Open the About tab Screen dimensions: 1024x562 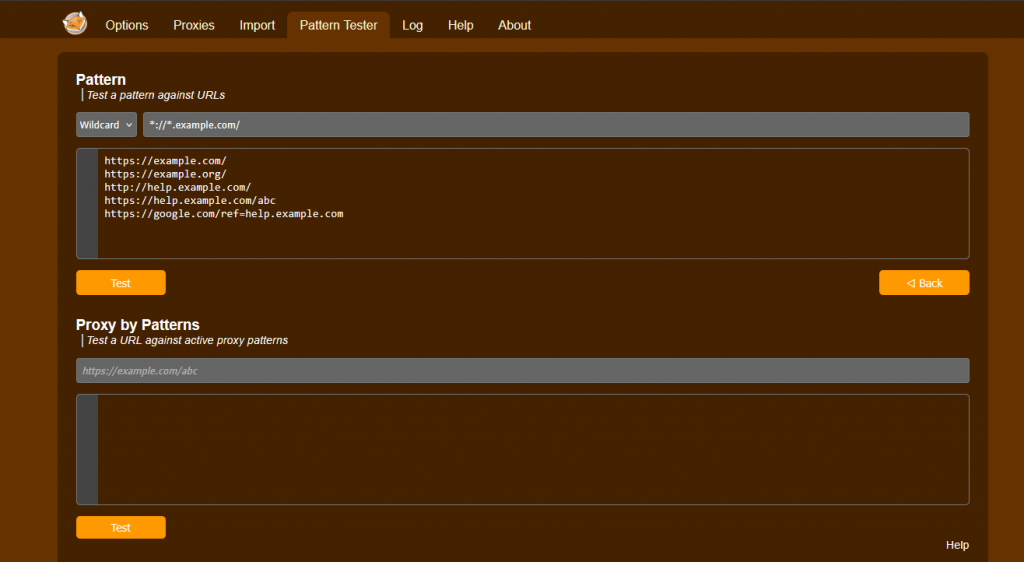click(x=515, y=25)
